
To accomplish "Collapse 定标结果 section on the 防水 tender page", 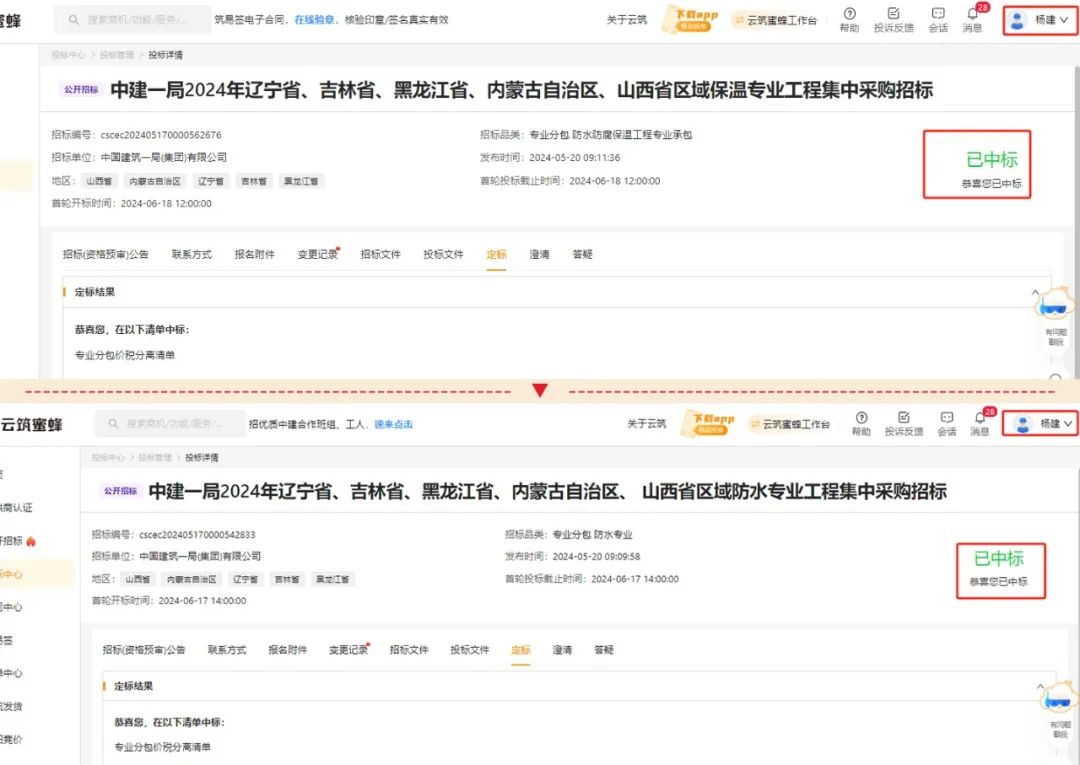I will pyautogui.click(x=1040, y=687).
